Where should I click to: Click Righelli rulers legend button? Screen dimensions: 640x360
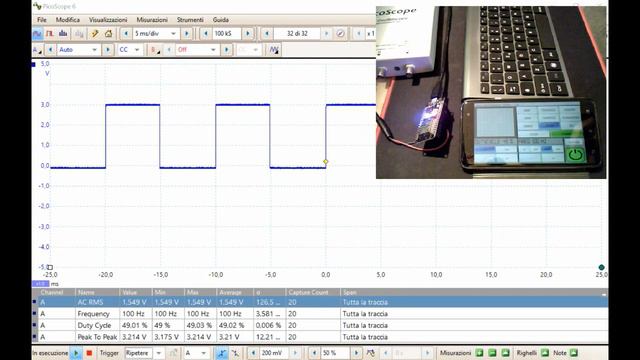pyautogui.click(x=545, y=353)
